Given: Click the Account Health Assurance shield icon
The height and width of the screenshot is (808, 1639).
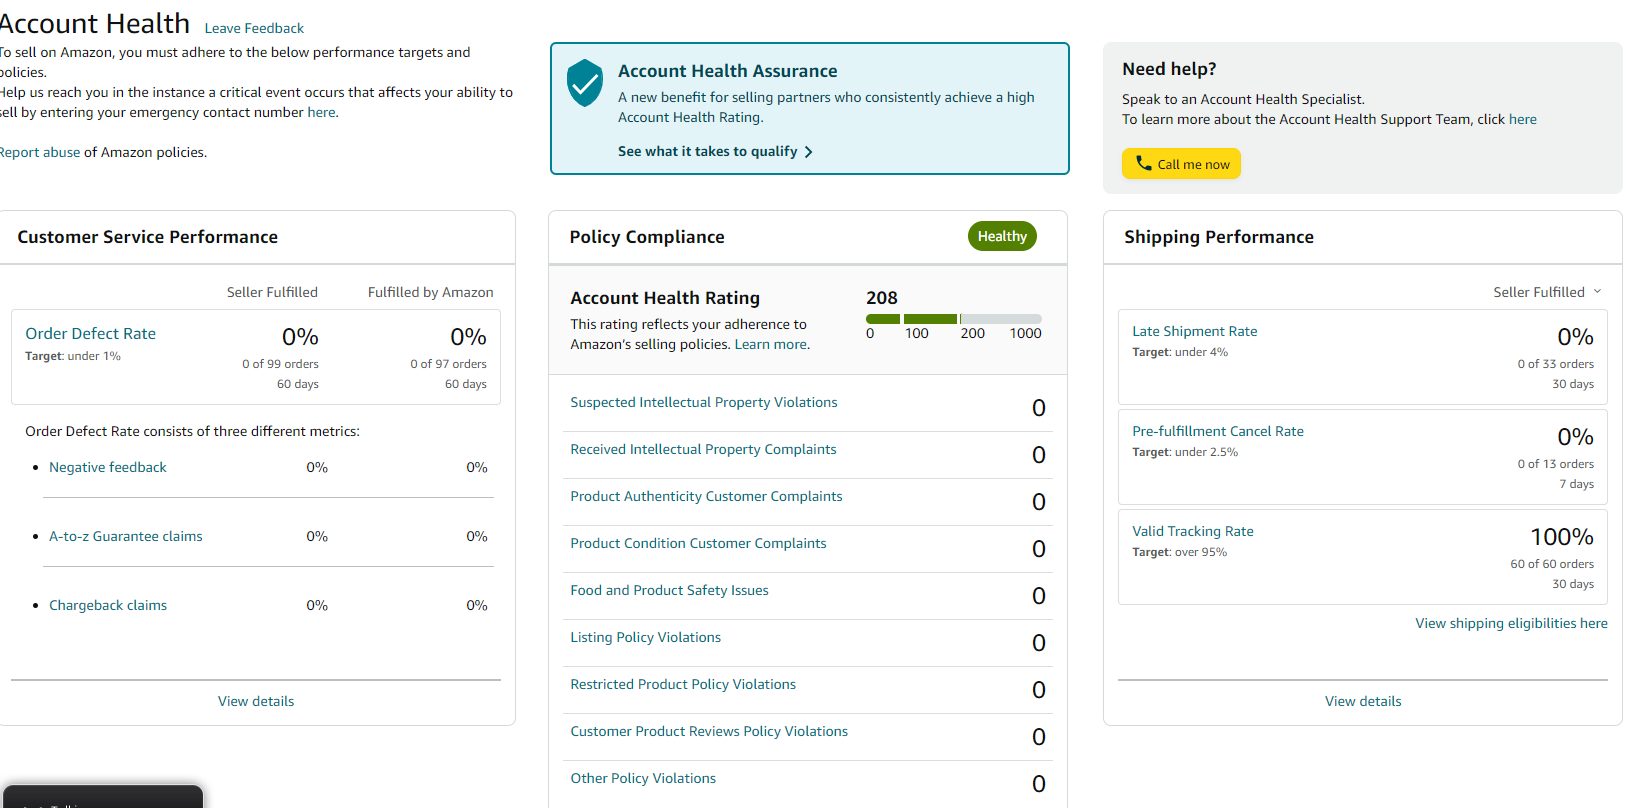Looking at the screenshot, I should 585,83.
